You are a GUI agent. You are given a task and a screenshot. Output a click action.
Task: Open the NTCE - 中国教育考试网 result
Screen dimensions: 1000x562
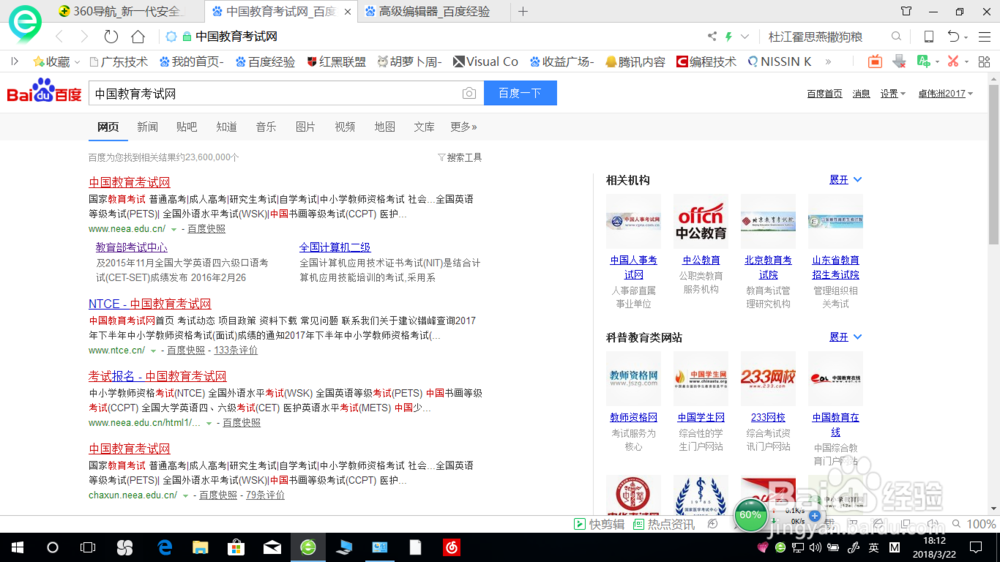(150, 304)
